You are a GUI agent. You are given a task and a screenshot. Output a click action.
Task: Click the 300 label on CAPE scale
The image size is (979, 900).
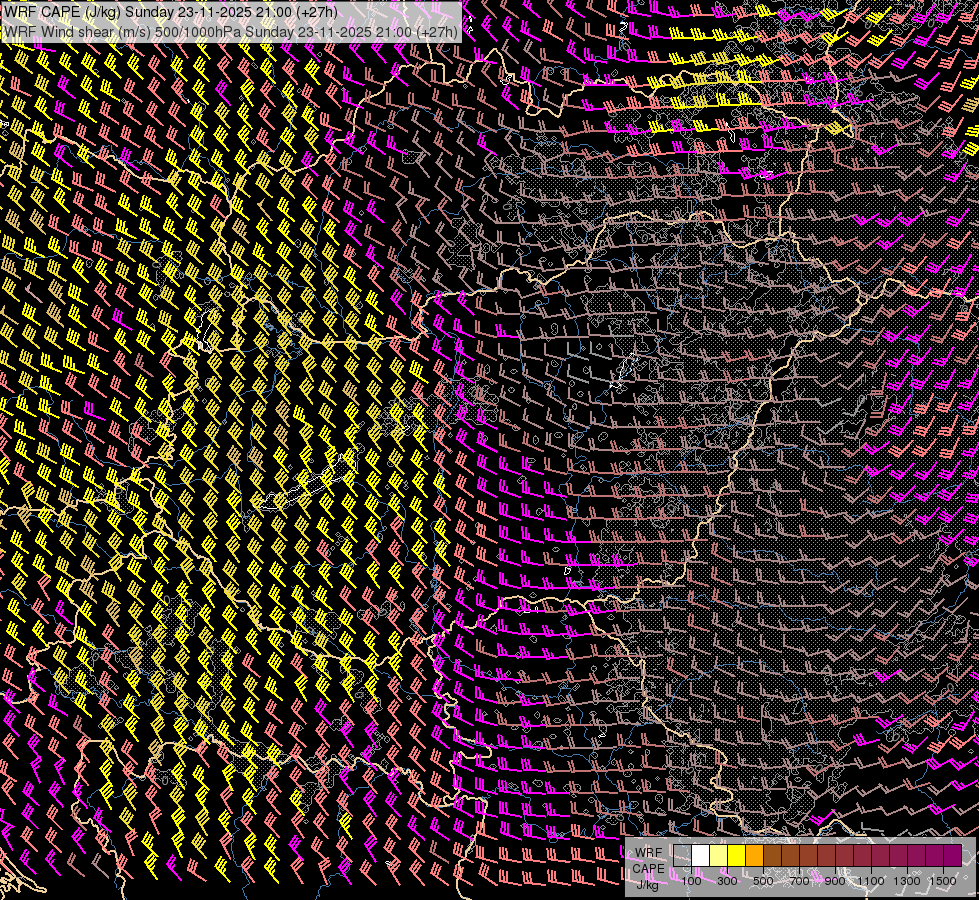tap(727, 880)
